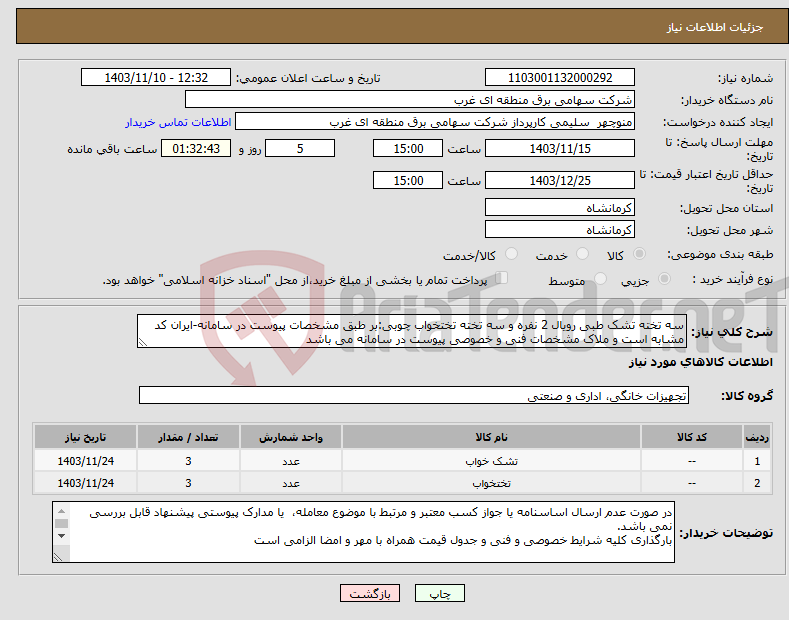Image resolution: width=789 pixels, height=620 pixels.
Task: Select the متوسط purchase type radio
Action: point(600,279)
